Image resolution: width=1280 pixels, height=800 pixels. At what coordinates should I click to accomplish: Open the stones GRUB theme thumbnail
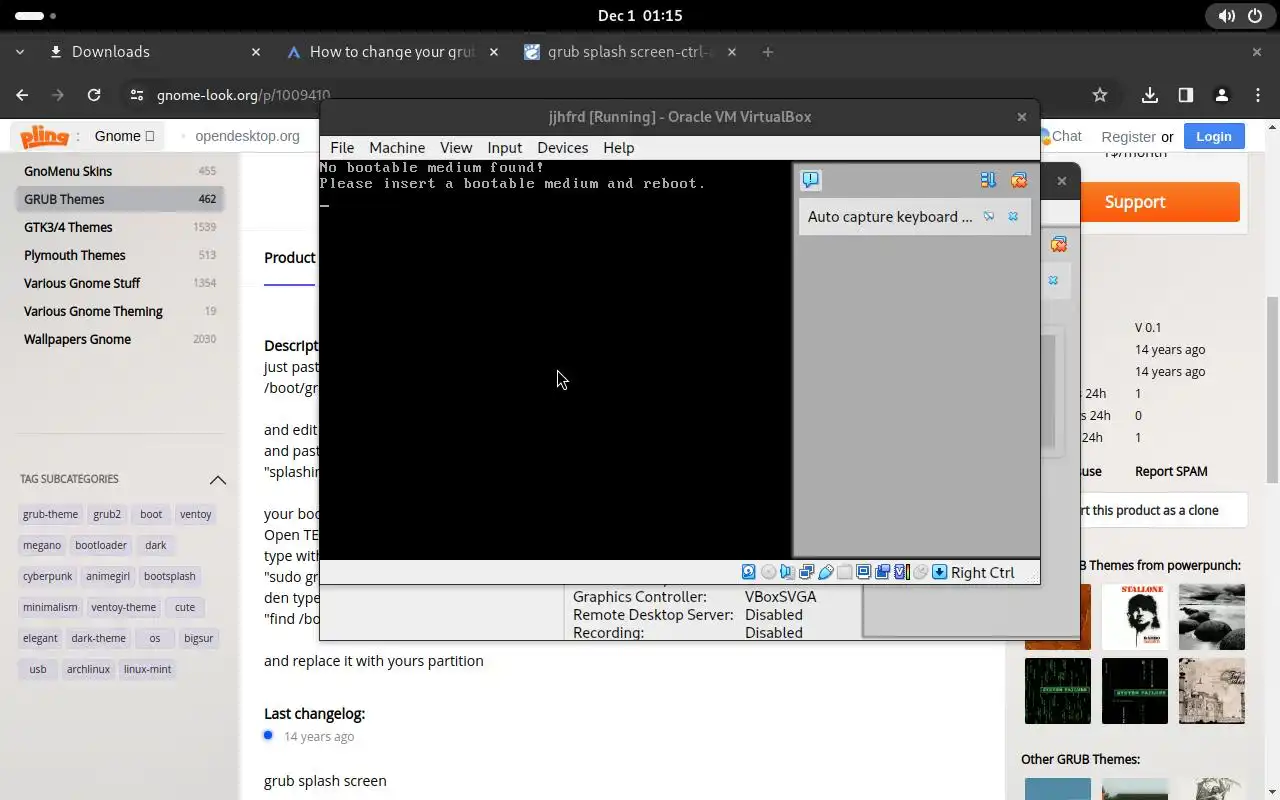click(x=1211, y=617)
